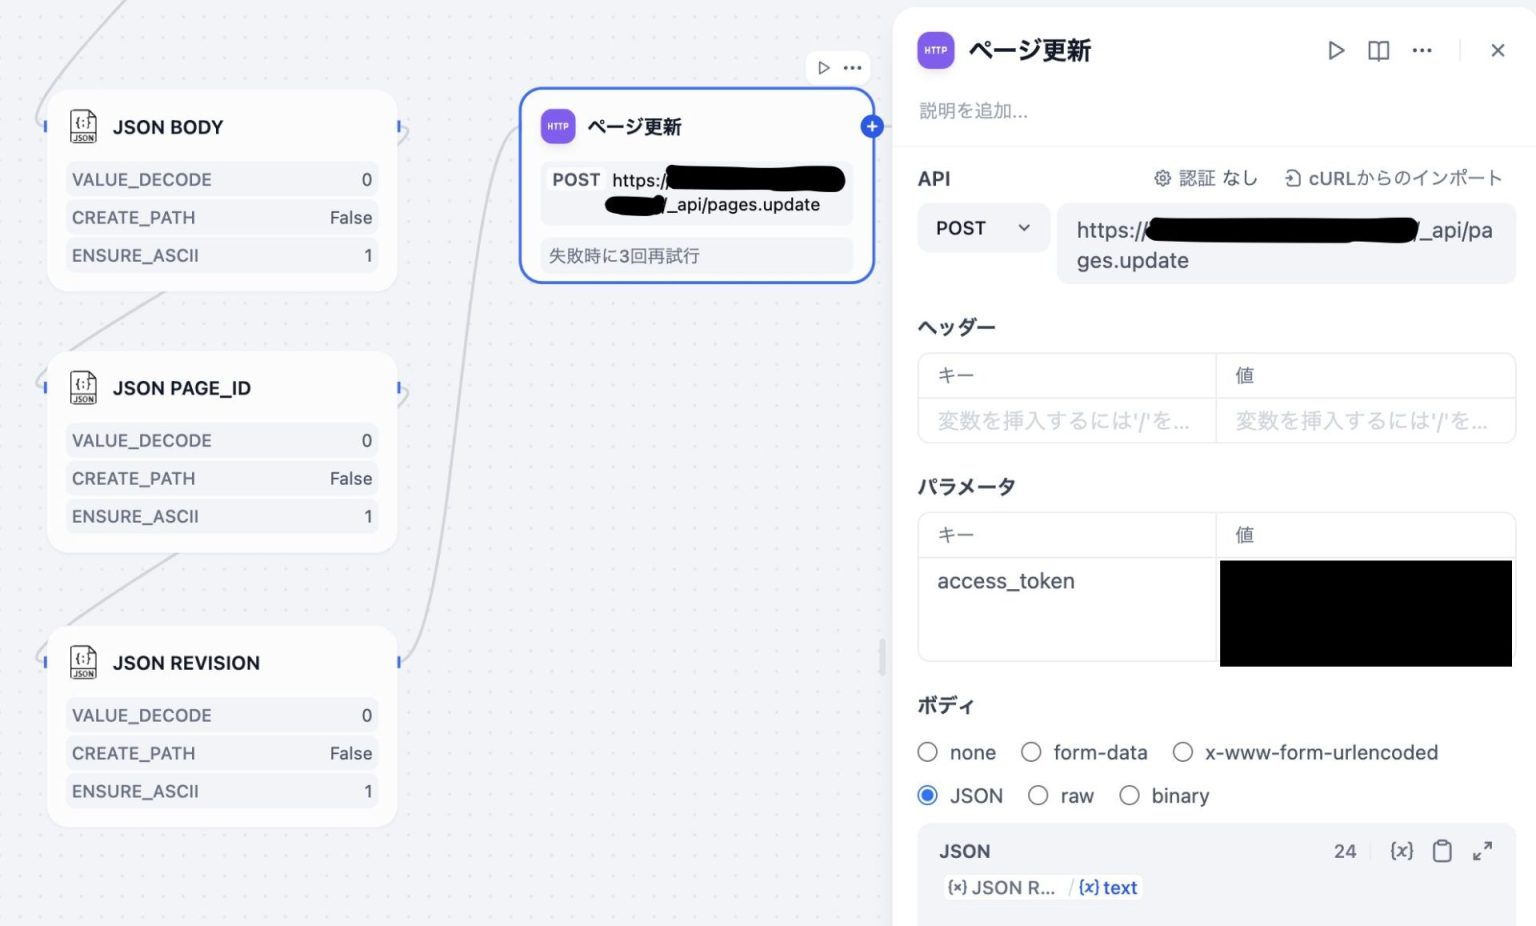Image resolution: width=1536 pixels, height=926 pixels.
Task: Copy the JSON body using the clipboard icon
Action: point(1442,851)
